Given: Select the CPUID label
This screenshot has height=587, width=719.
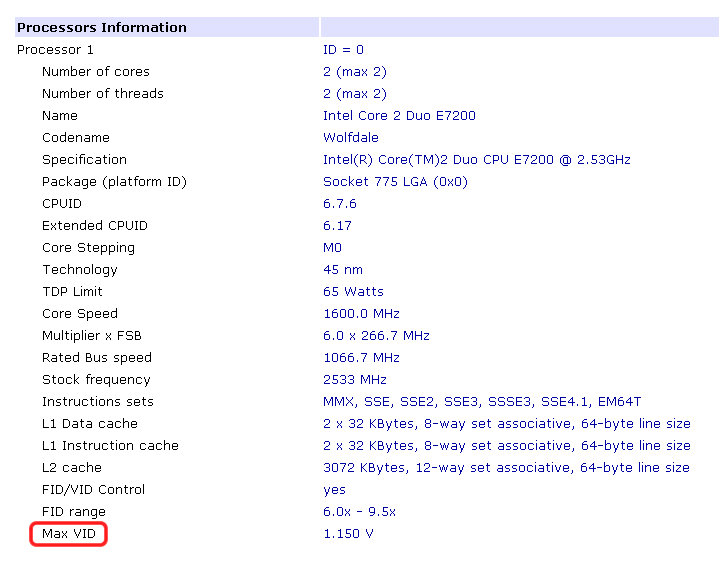Looking at the screenshot, I should pos(62,204).
